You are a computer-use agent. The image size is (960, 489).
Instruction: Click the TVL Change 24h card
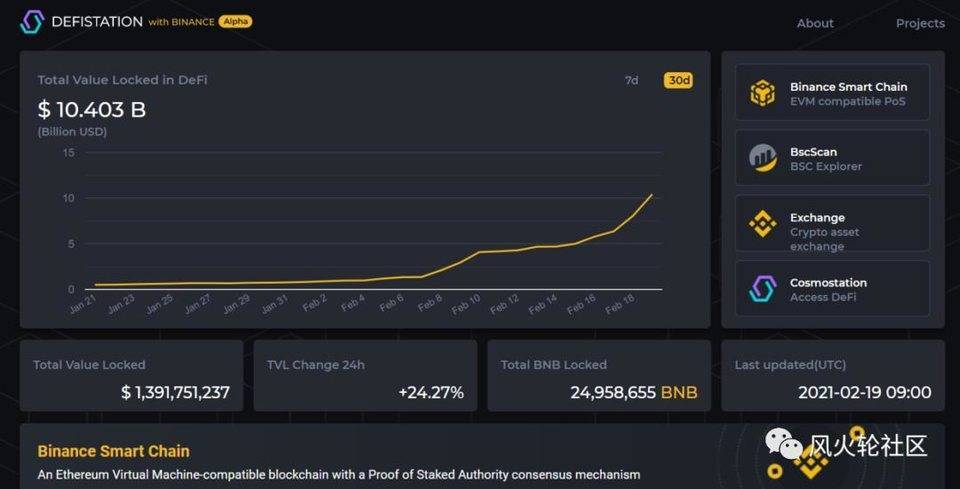pos(365,376)
